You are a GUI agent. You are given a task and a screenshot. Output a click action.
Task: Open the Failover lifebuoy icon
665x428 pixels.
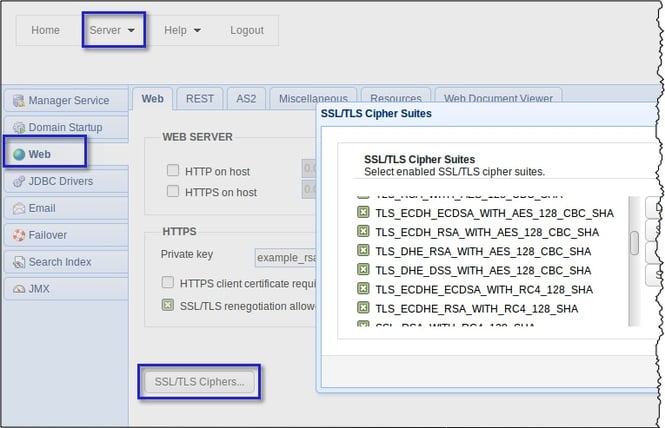[18, 236]
